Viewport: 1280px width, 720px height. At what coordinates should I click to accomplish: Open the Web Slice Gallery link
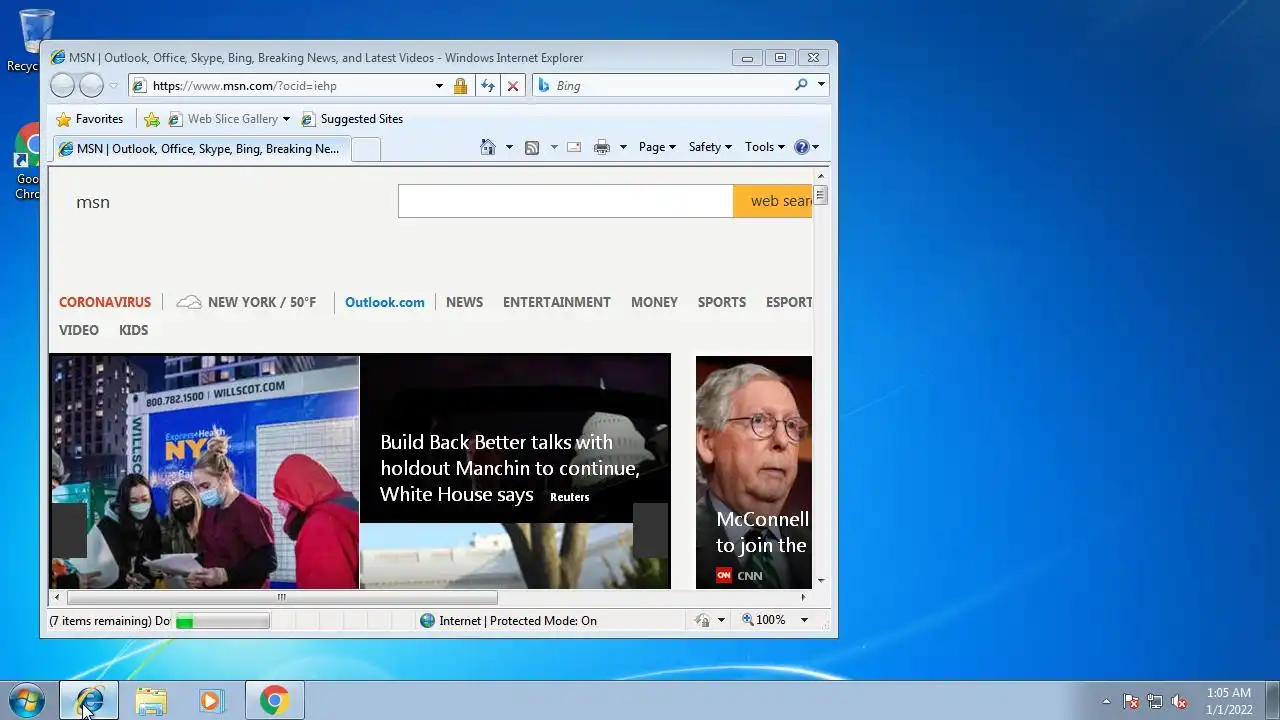(x=223, y=119)
